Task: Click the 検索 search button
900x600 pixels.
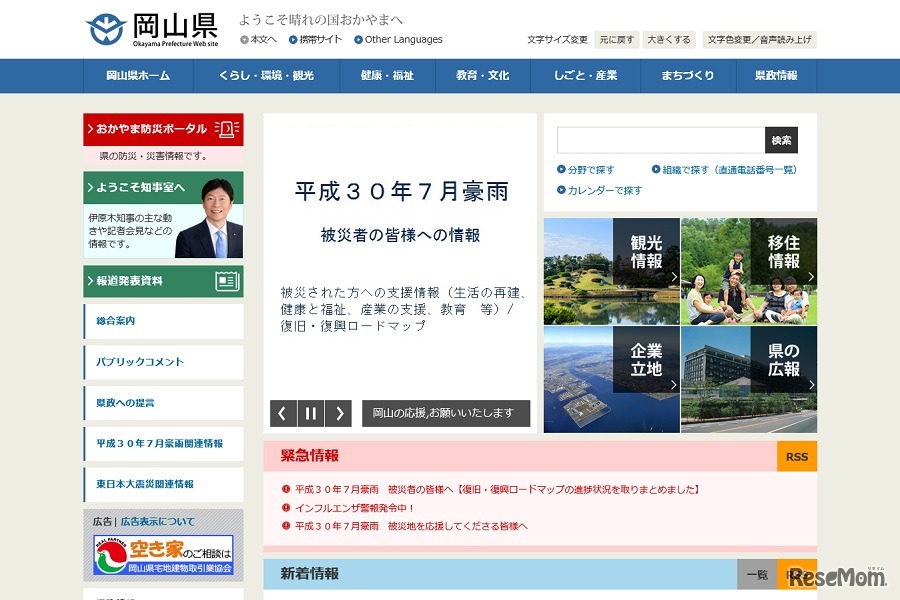Action: point(780,140)
